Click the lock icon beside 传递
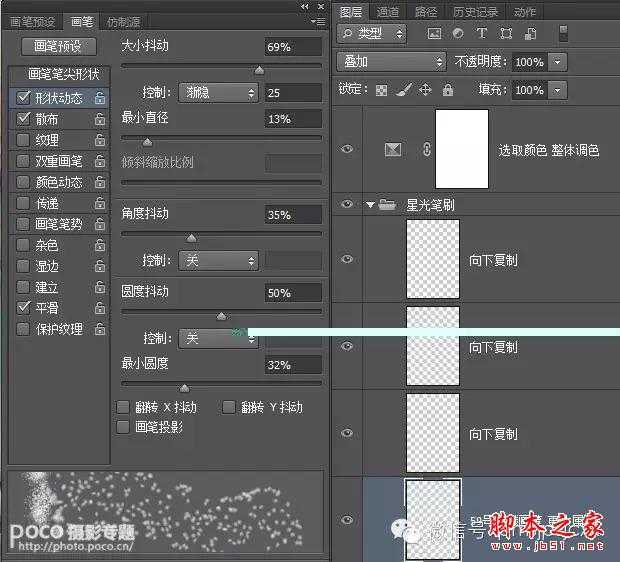 (100, 203)
